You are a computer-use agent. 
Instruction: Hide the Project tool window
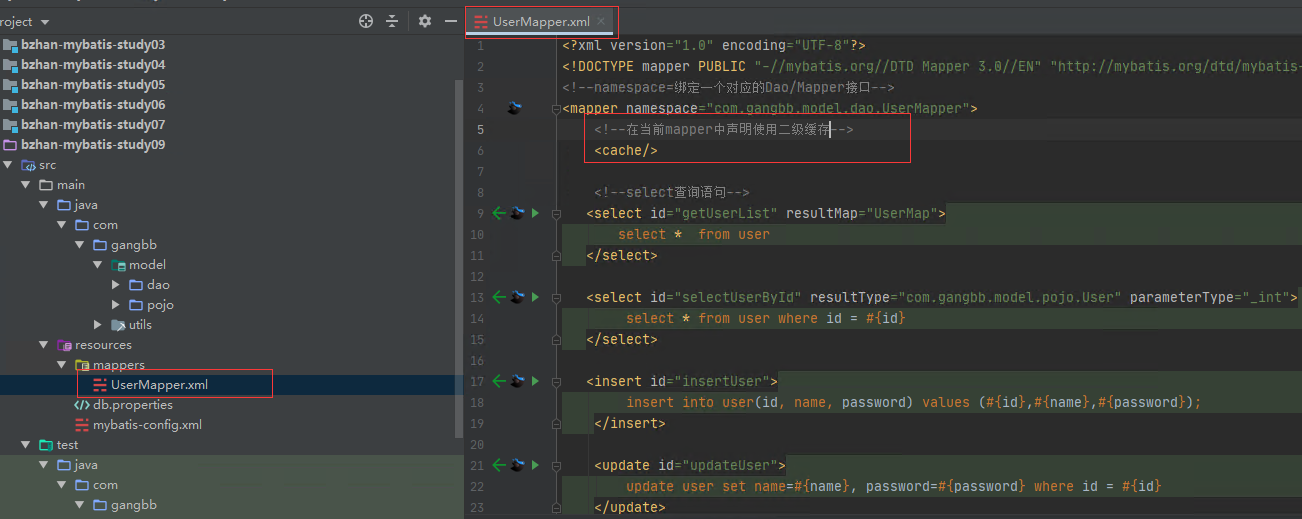click(x=451, y=21)
